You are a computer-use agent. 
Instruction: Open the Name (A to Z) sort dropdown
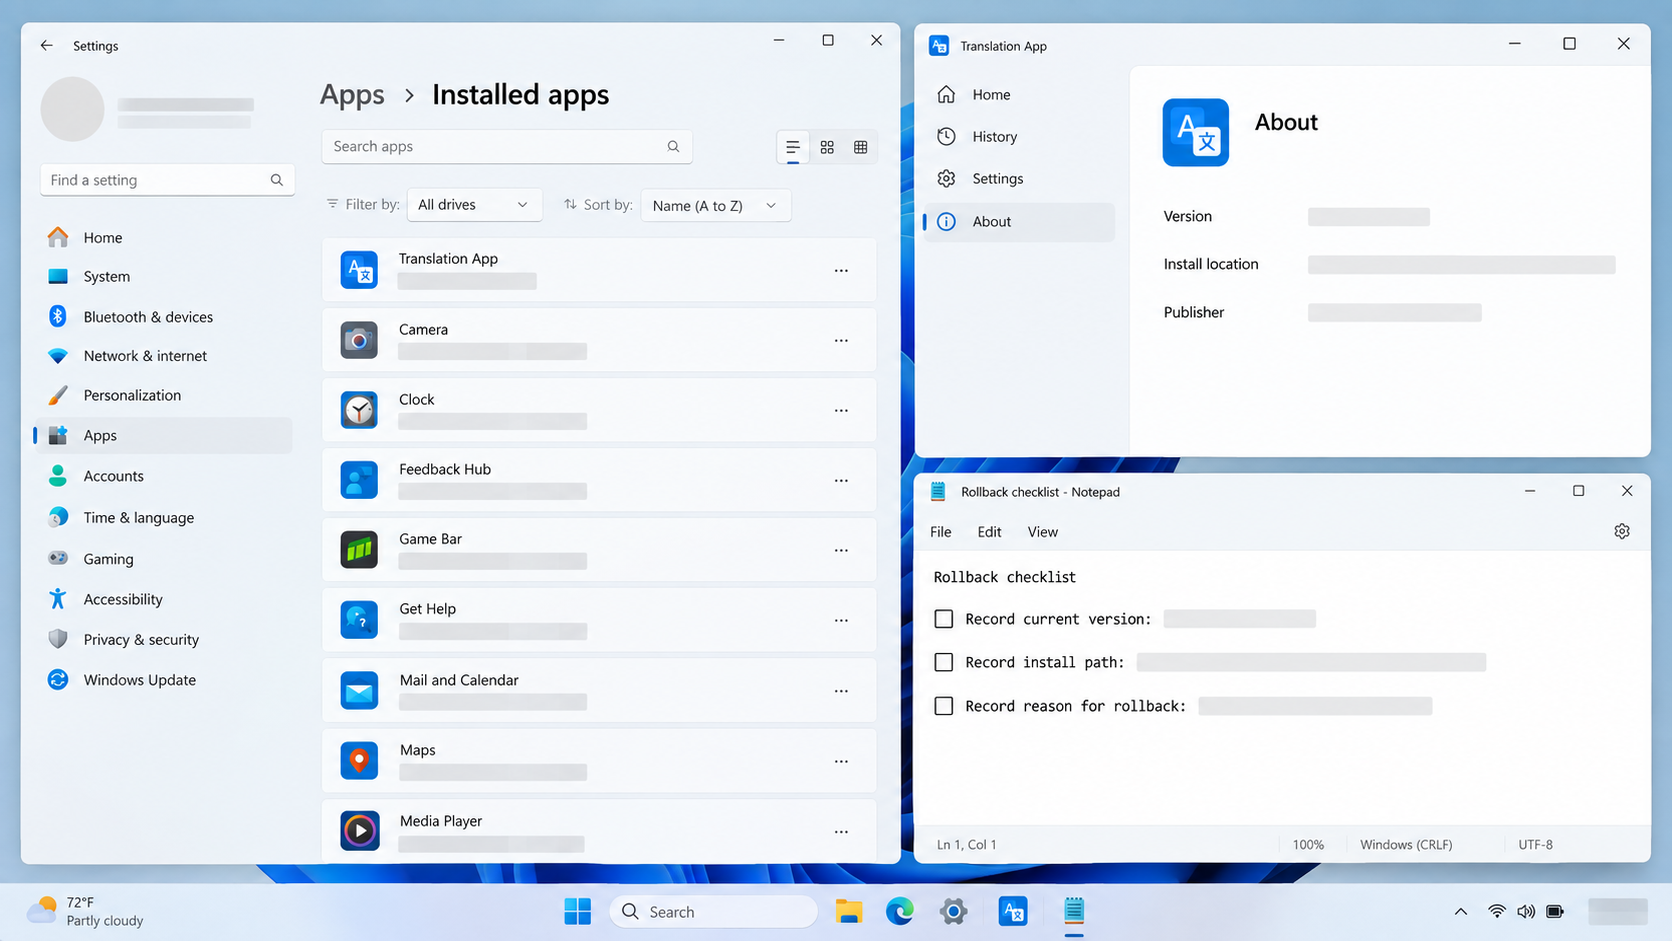[x=715, y=205]
